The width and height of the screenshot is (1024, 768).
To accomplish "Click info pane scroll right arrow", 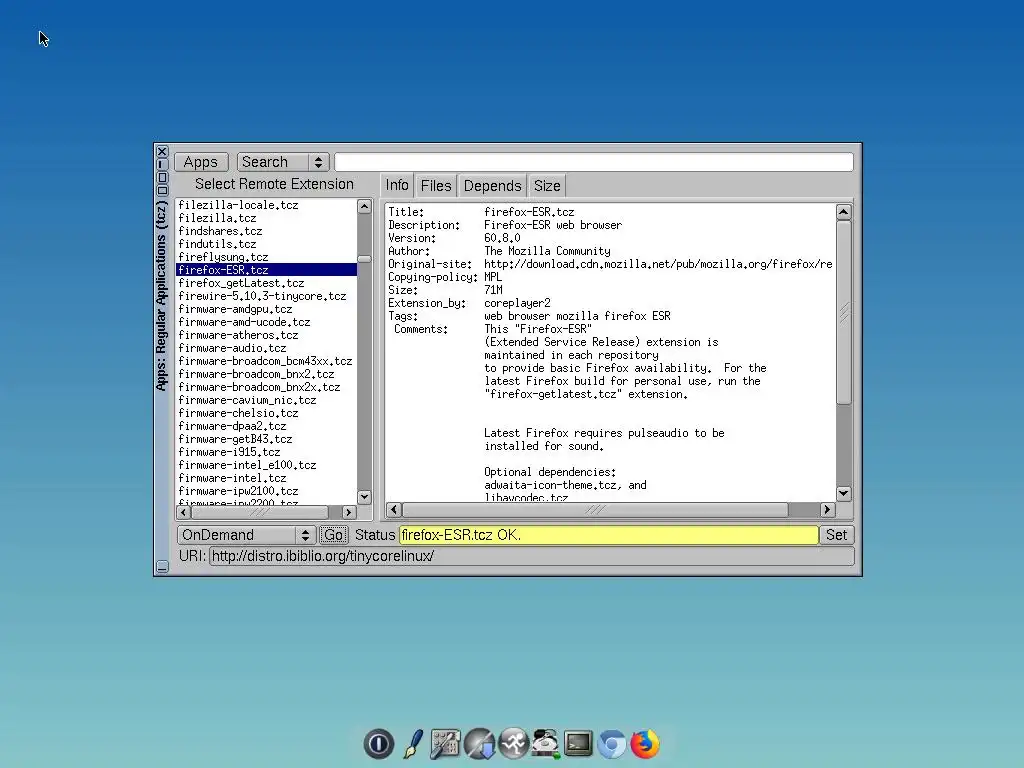I will point(827,509).
